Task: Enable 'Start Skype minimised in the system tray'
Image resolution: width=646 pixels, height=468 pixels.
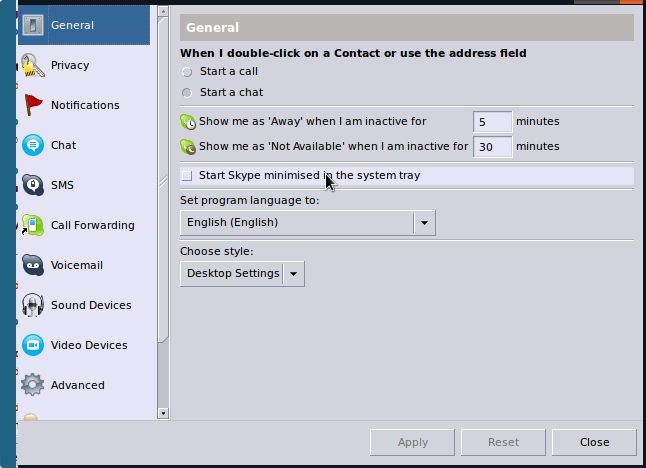Action: point(187,176)
